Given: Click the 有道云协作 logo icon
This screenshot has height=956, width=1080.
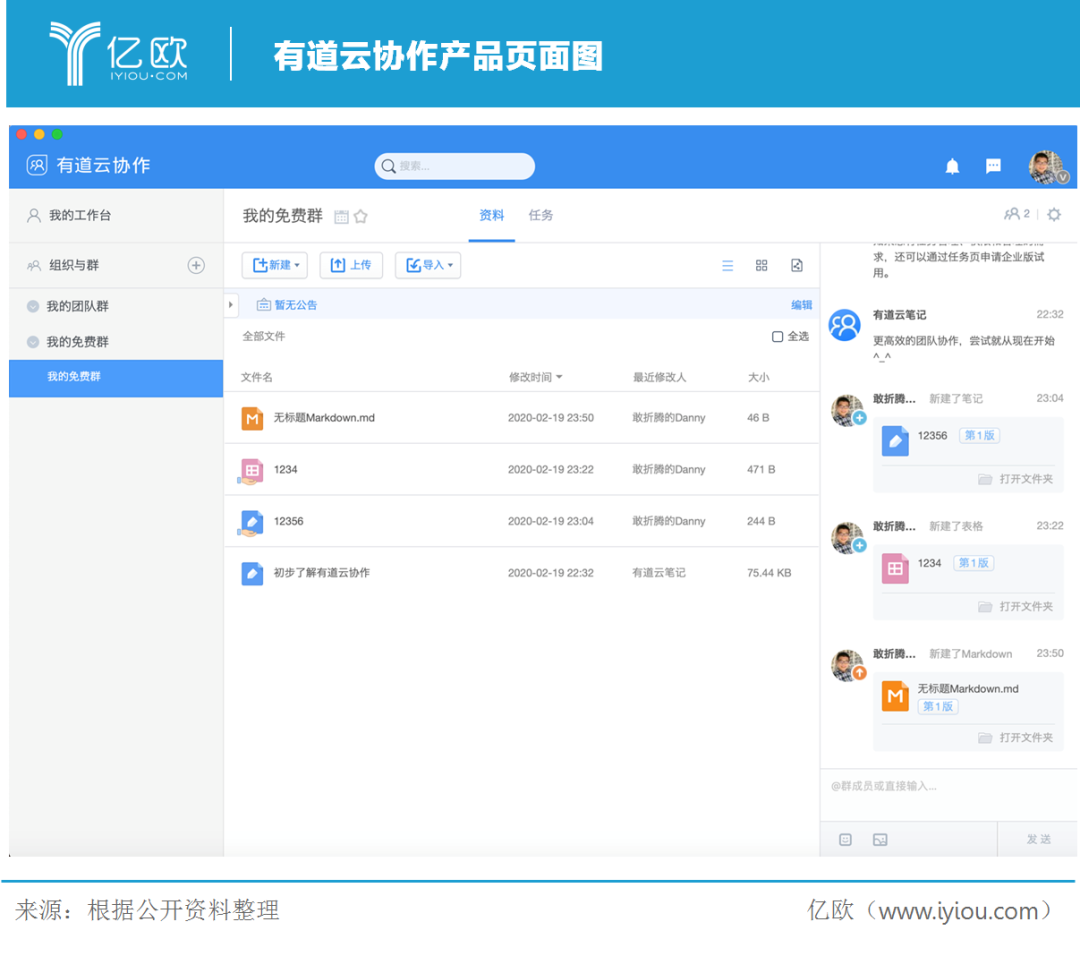Looking at the screenshot, I should tap(37, 165).
